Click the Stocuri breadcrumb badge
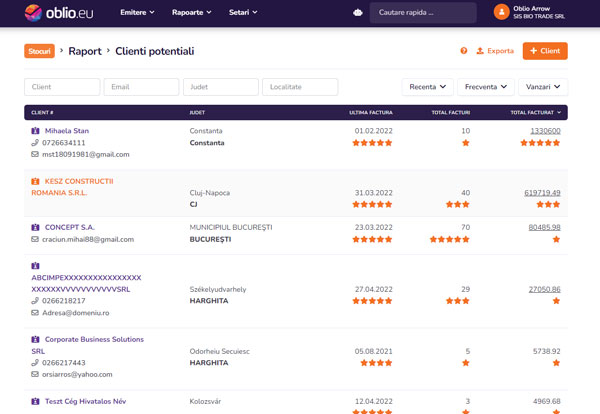The image size is (600, 414). tap(39, 51)
